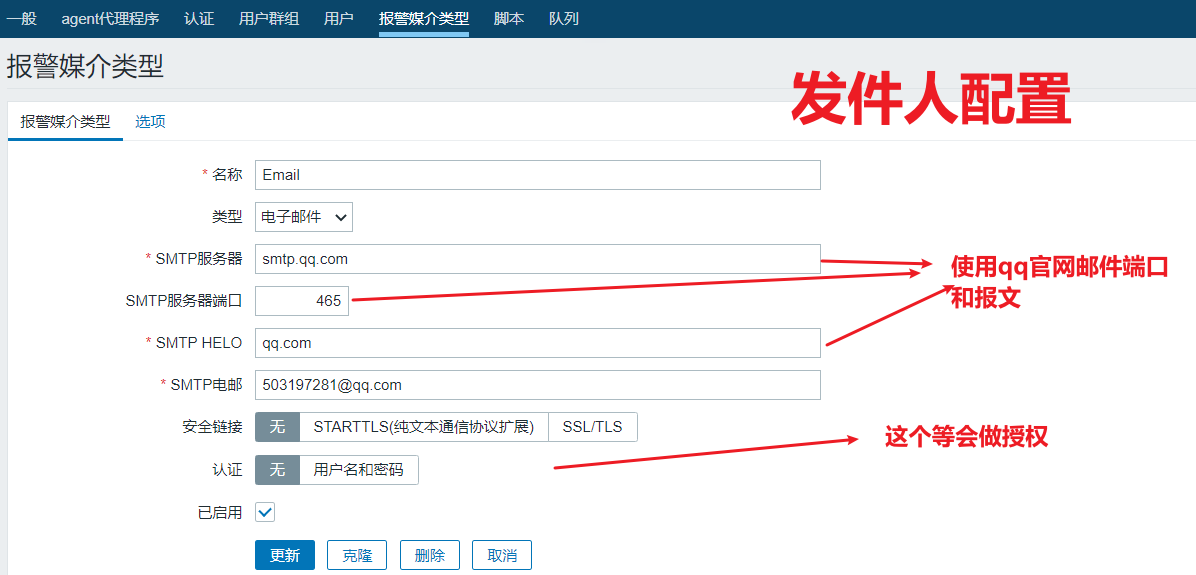Click the 认证 field label in the form
Image resolution: width=1196 pixels, height=575 pixels.
(227, 471)
